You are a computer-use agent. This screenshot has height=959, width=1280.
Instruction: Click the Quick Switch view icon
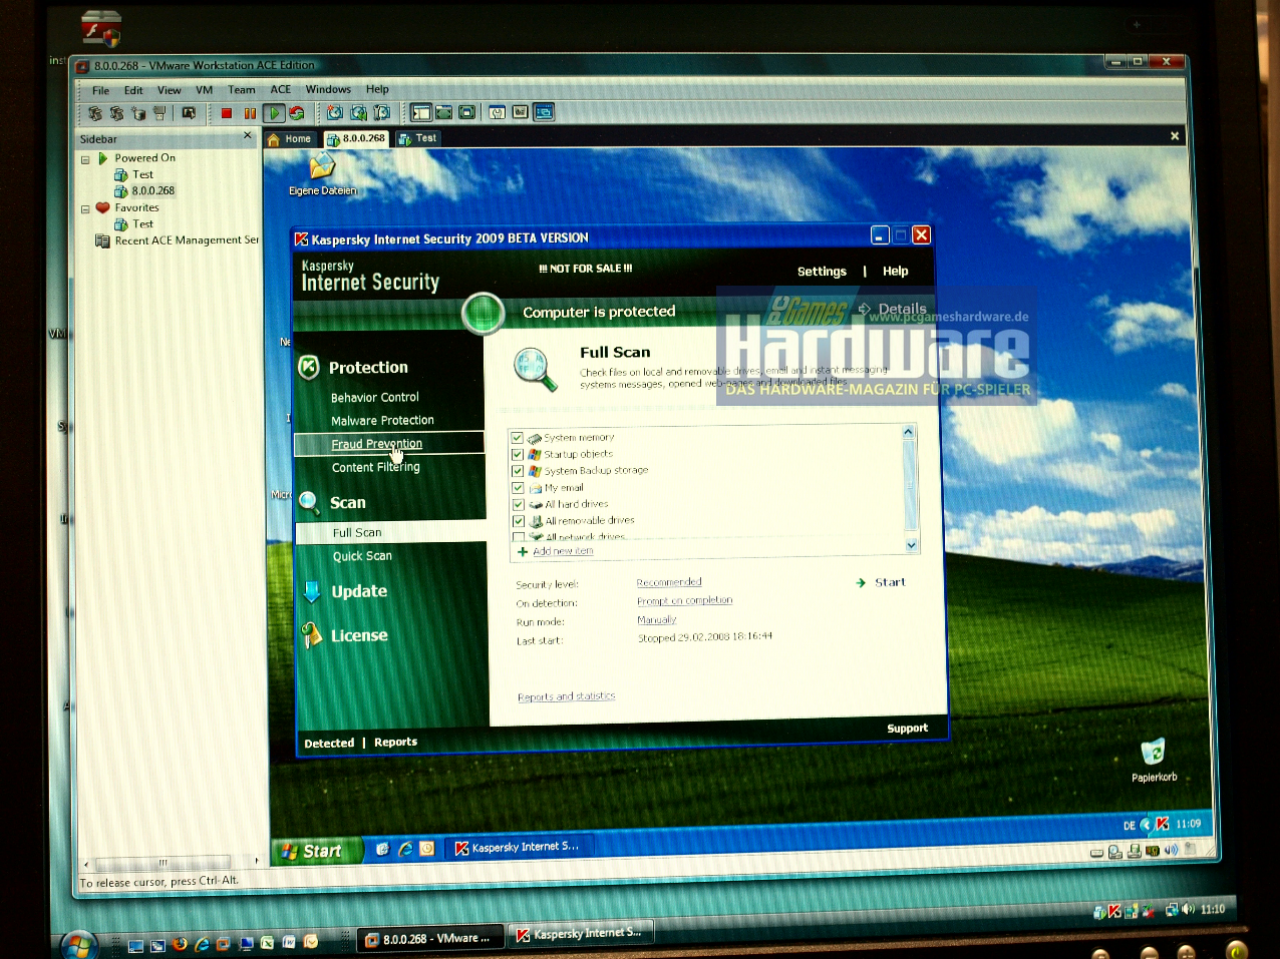click(443, 113)
